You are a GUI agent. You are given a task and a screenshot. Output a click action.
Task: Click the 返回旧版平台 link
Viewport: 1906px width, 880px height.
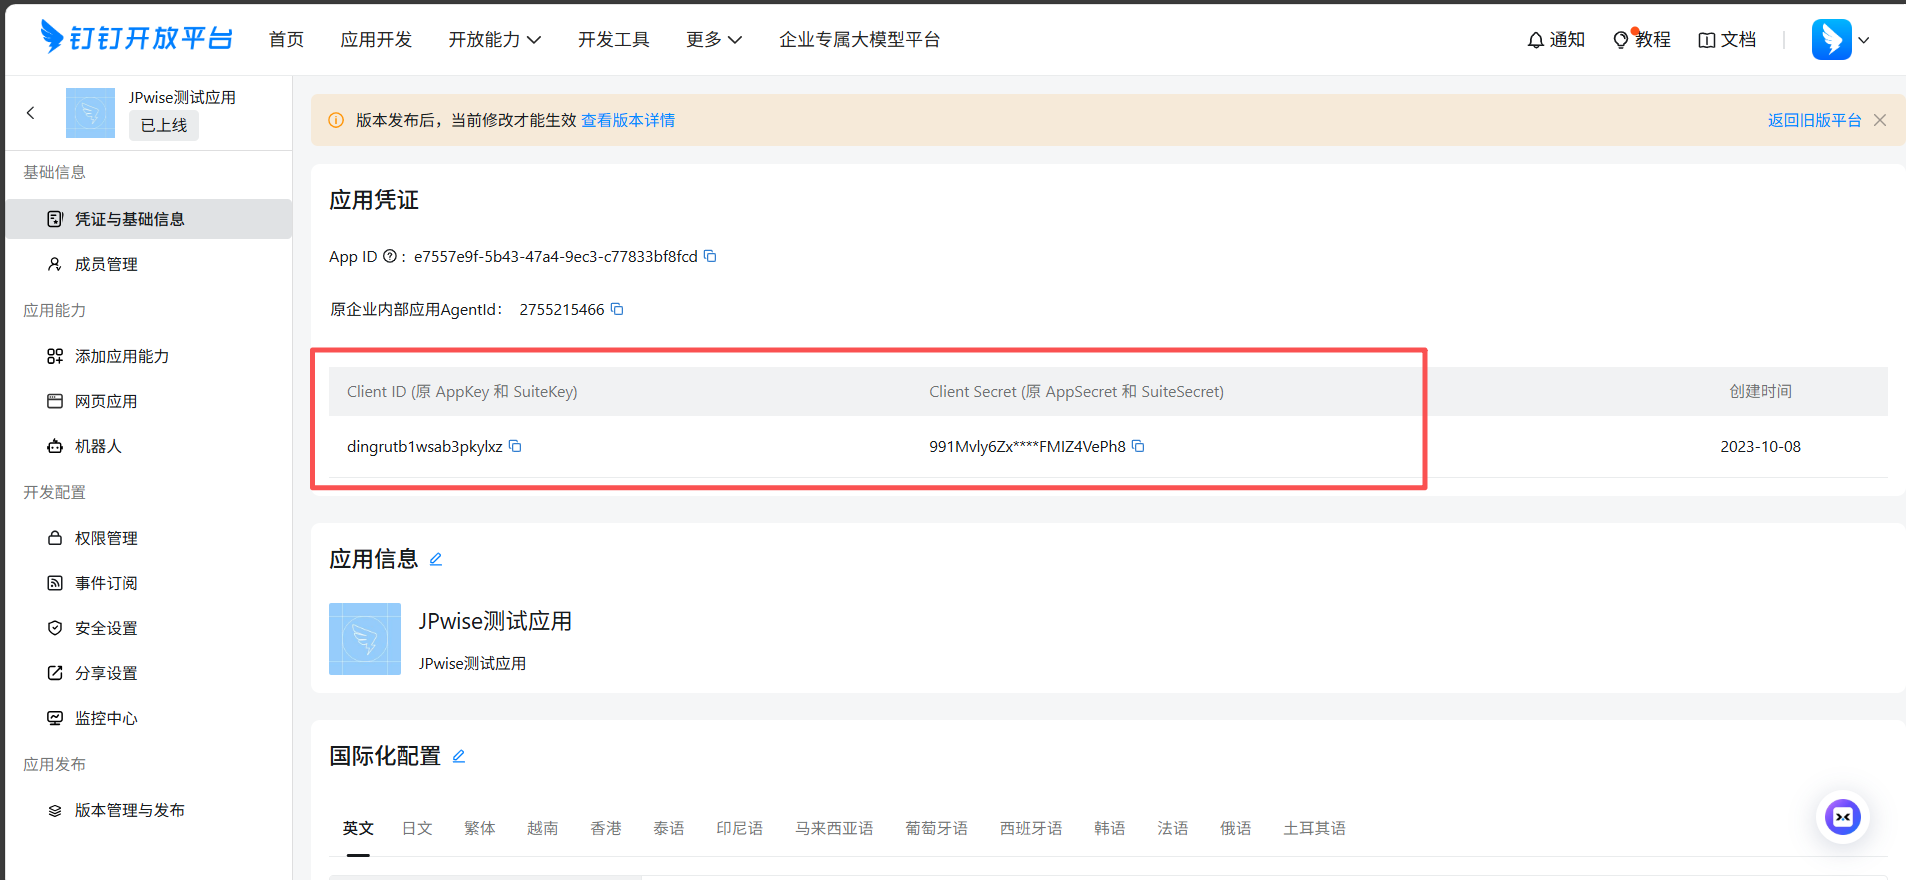tap(1814, 120)
